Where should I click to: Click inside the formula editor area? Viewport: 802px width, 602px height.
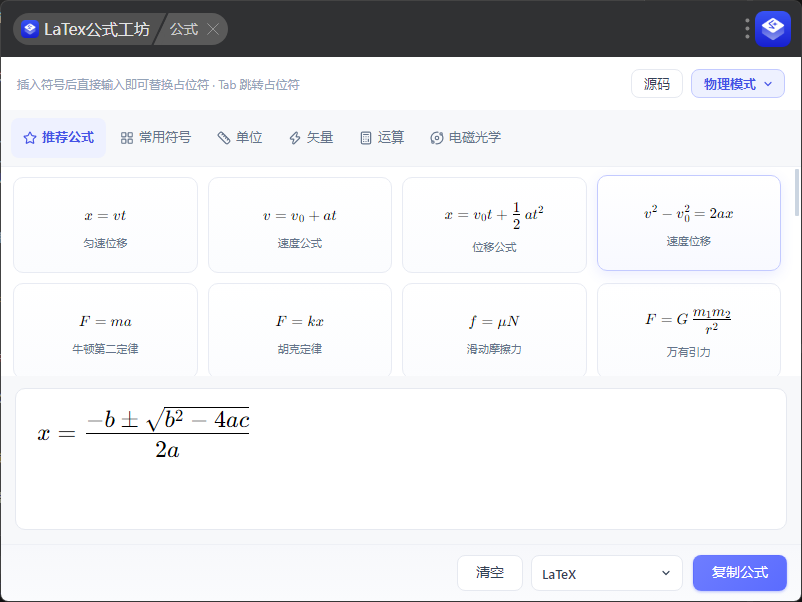click(401, 459)
